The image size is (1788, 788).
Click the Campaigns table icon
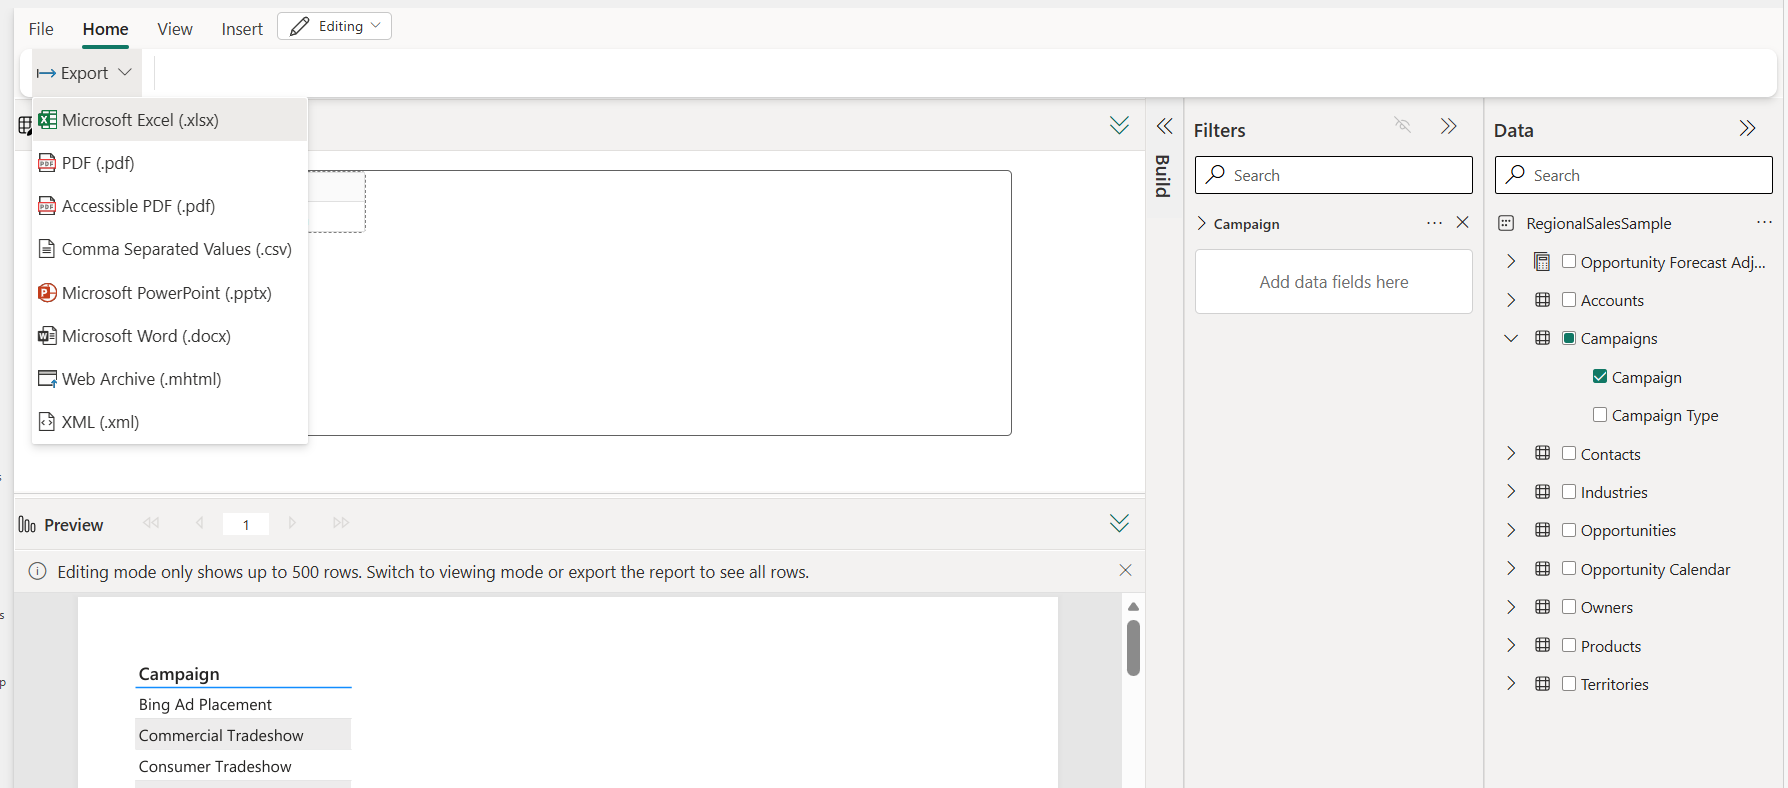tap(1543, 338)
